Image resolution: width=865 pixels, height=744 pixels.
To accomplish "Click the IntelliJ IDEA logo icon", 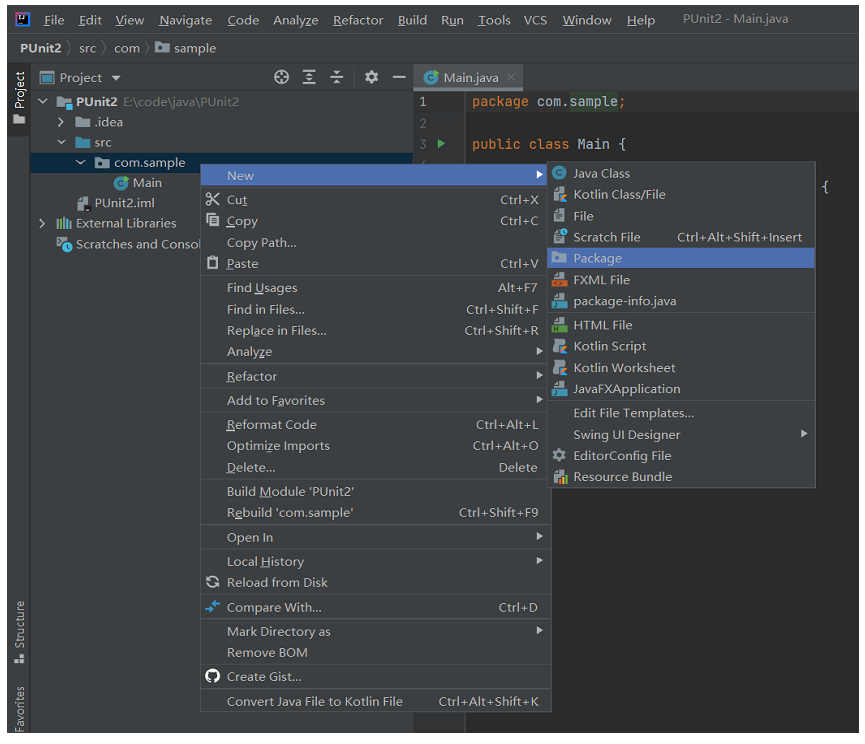I will coord(23,20).
